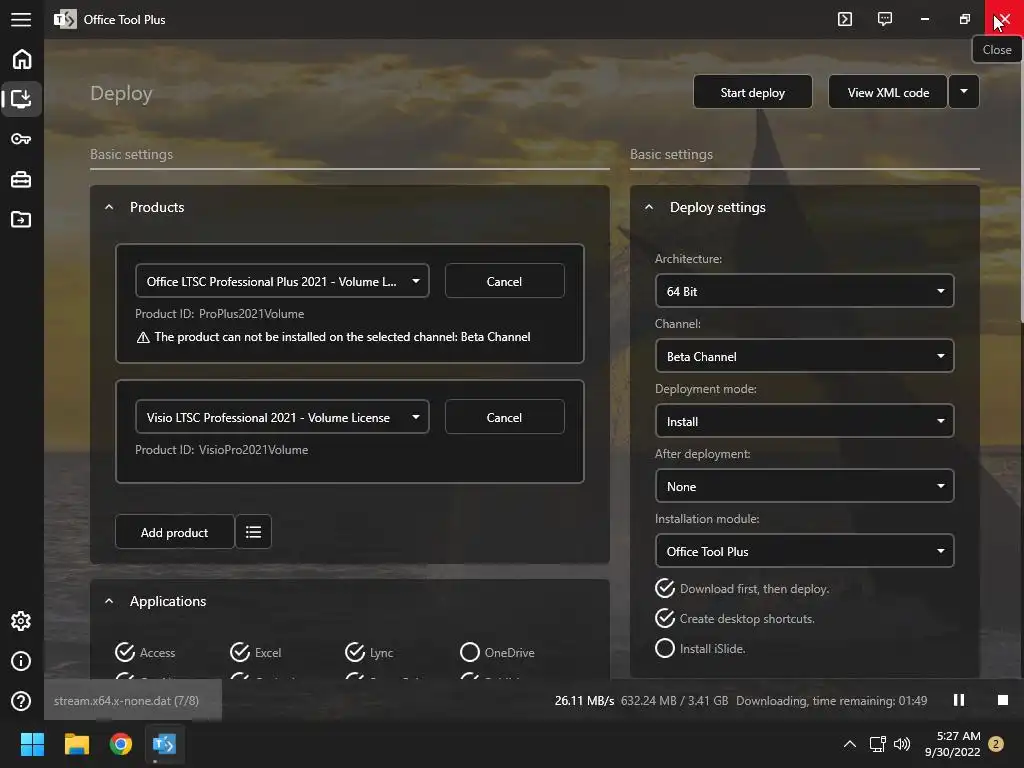The image size is (1024, 768).
Task: Click View XML code
Action: click(888, 92)
